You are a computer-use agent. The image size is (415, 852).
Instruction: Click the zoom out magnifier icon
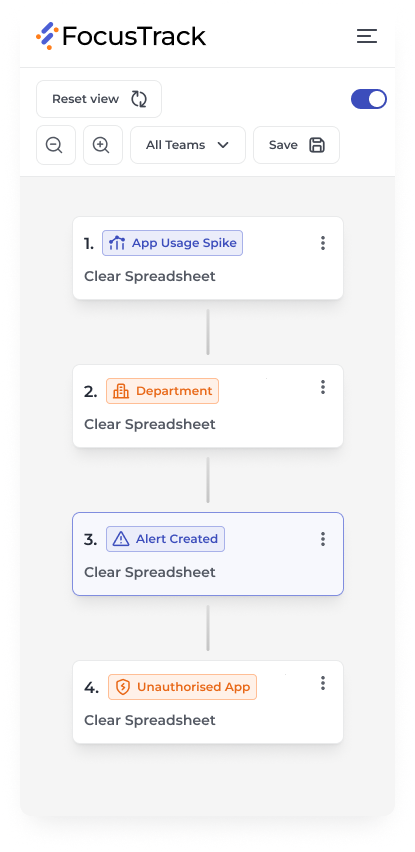[x=55, y=145]
